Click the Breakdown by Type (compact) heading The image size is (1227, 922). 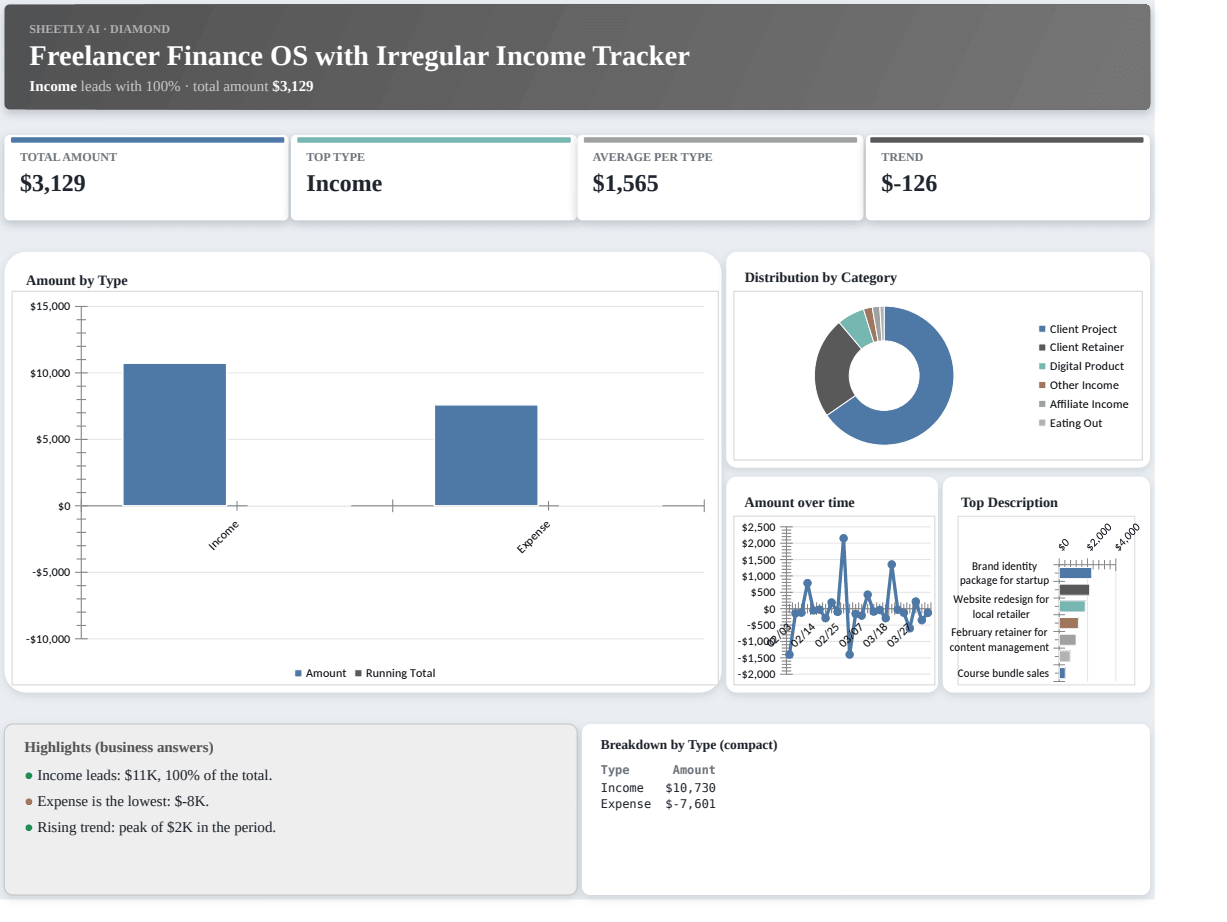pos(689,745)
